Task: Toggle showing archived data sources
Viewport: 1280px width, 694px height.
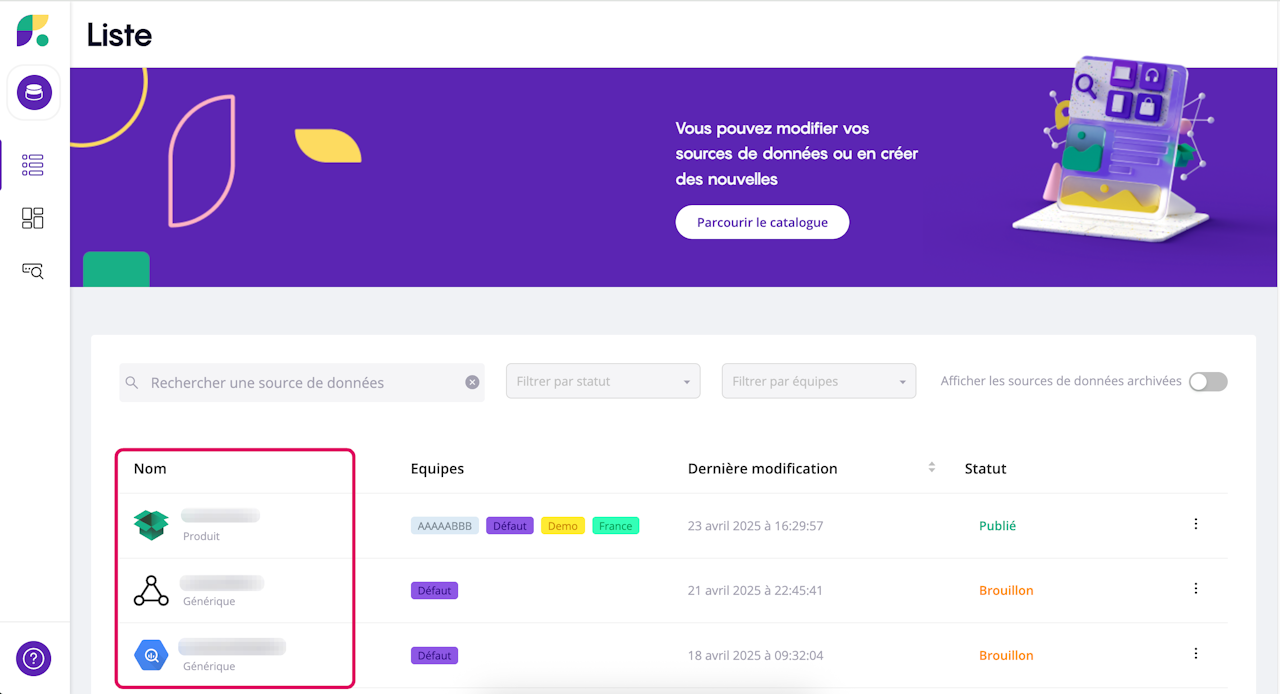Action: 1207,381
